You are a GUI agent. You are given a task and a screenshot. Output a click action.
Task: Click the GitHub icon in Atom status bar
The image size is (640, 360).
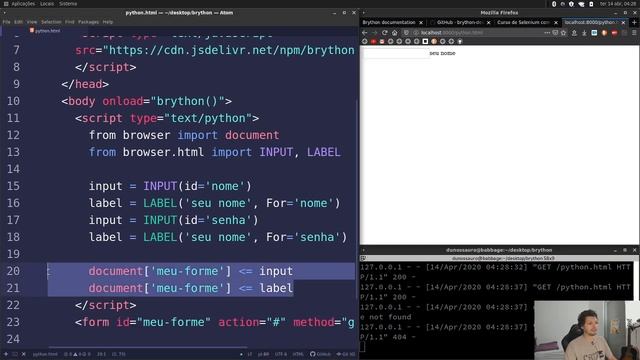pyautogui.click(x=320, y=354)
